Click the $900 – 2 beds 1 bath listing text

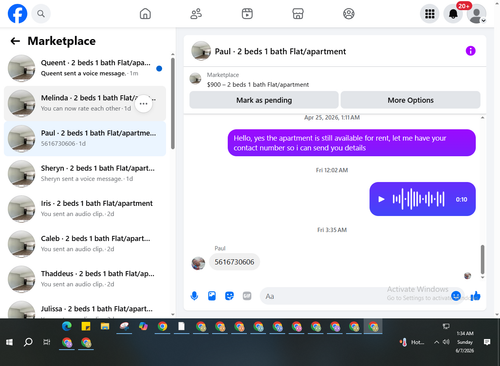point(258,85)
